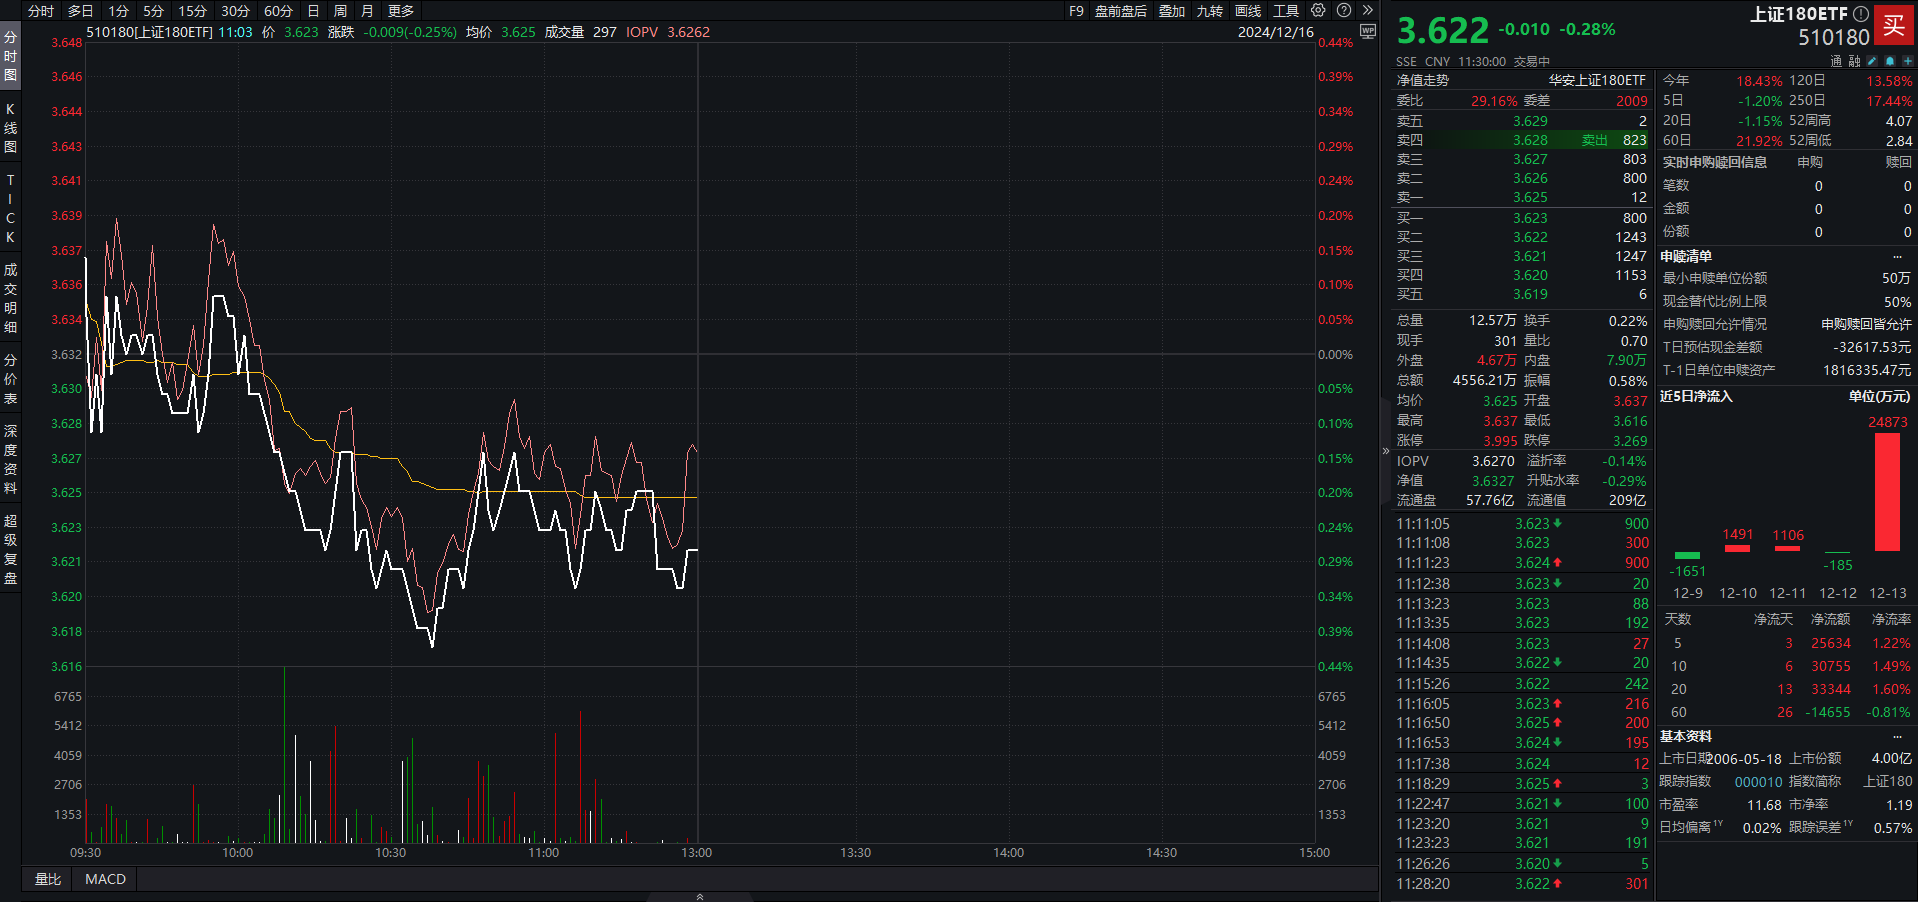Click the 12-9 net outflow green bar

coord(1687,555)
